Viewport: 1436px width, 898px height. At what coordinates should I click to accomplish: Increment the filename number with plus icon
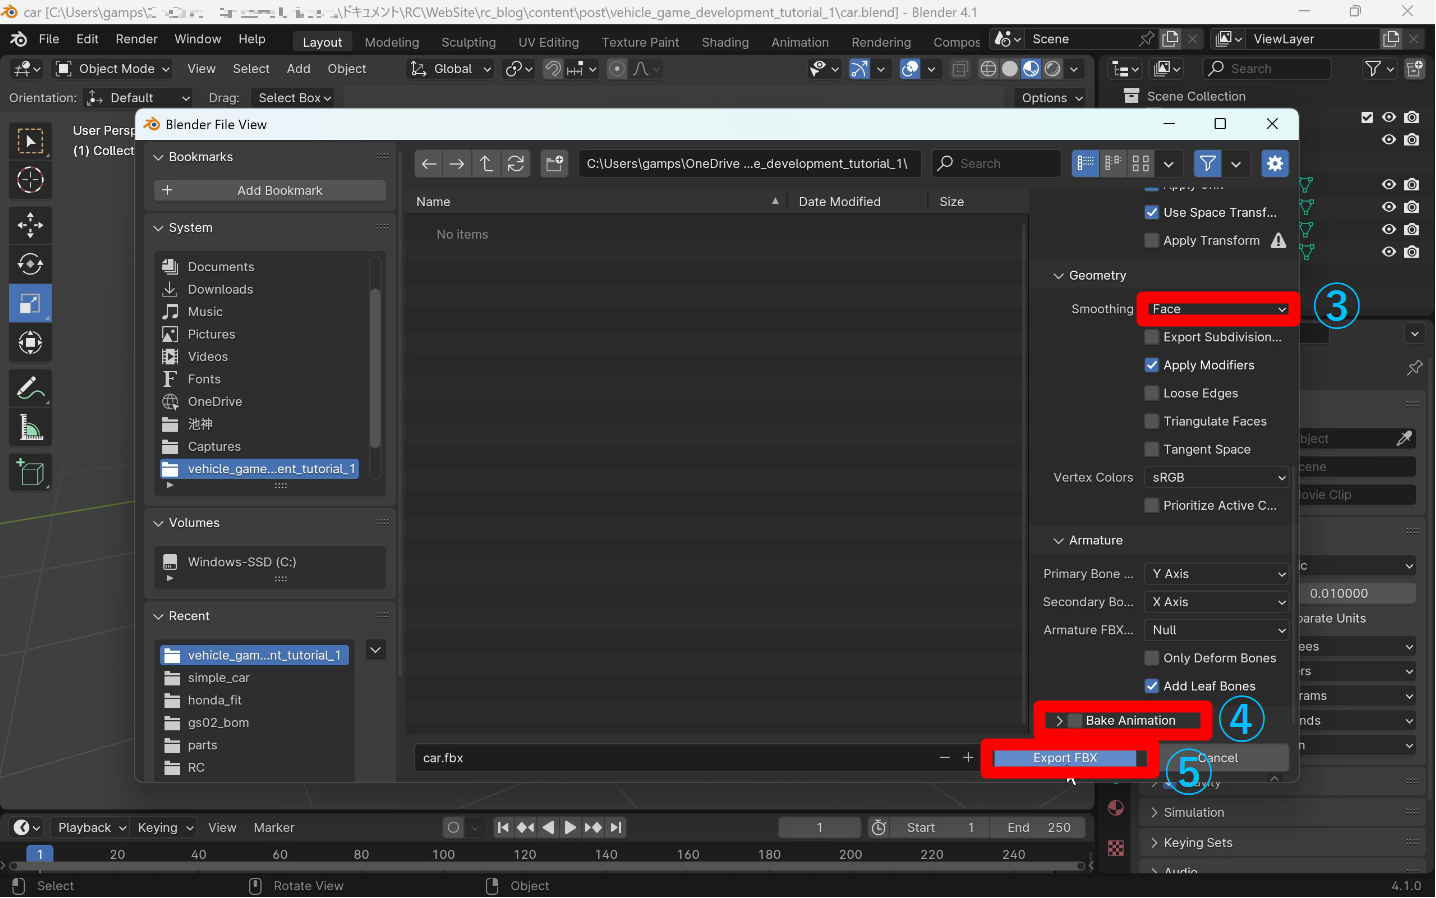(968, 758)
